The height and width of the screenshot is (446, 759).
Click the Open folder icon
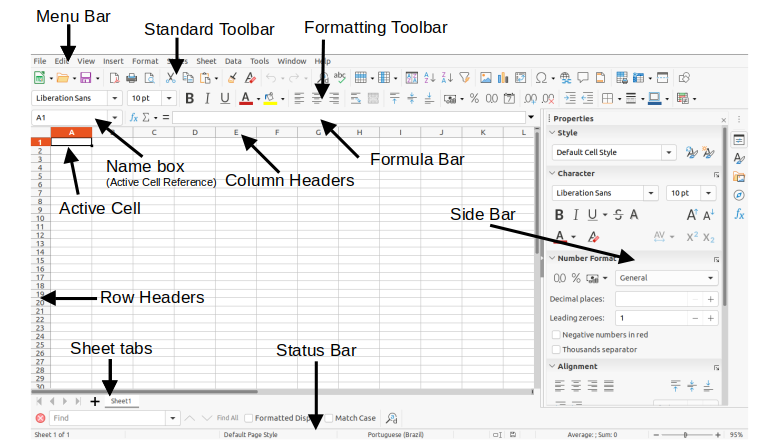click(x=62, y=78)
